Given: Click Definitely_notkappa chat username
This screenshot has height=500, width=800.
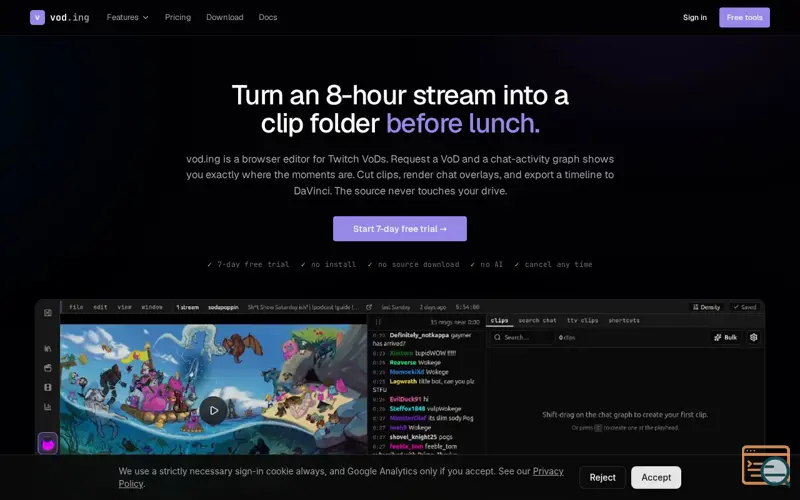Looking at the screenshot, I should [419, 335].
